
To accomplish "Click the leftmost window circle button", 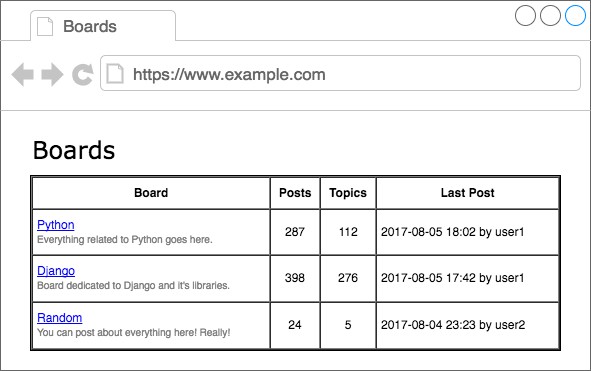I will click(x=525, y=15).
